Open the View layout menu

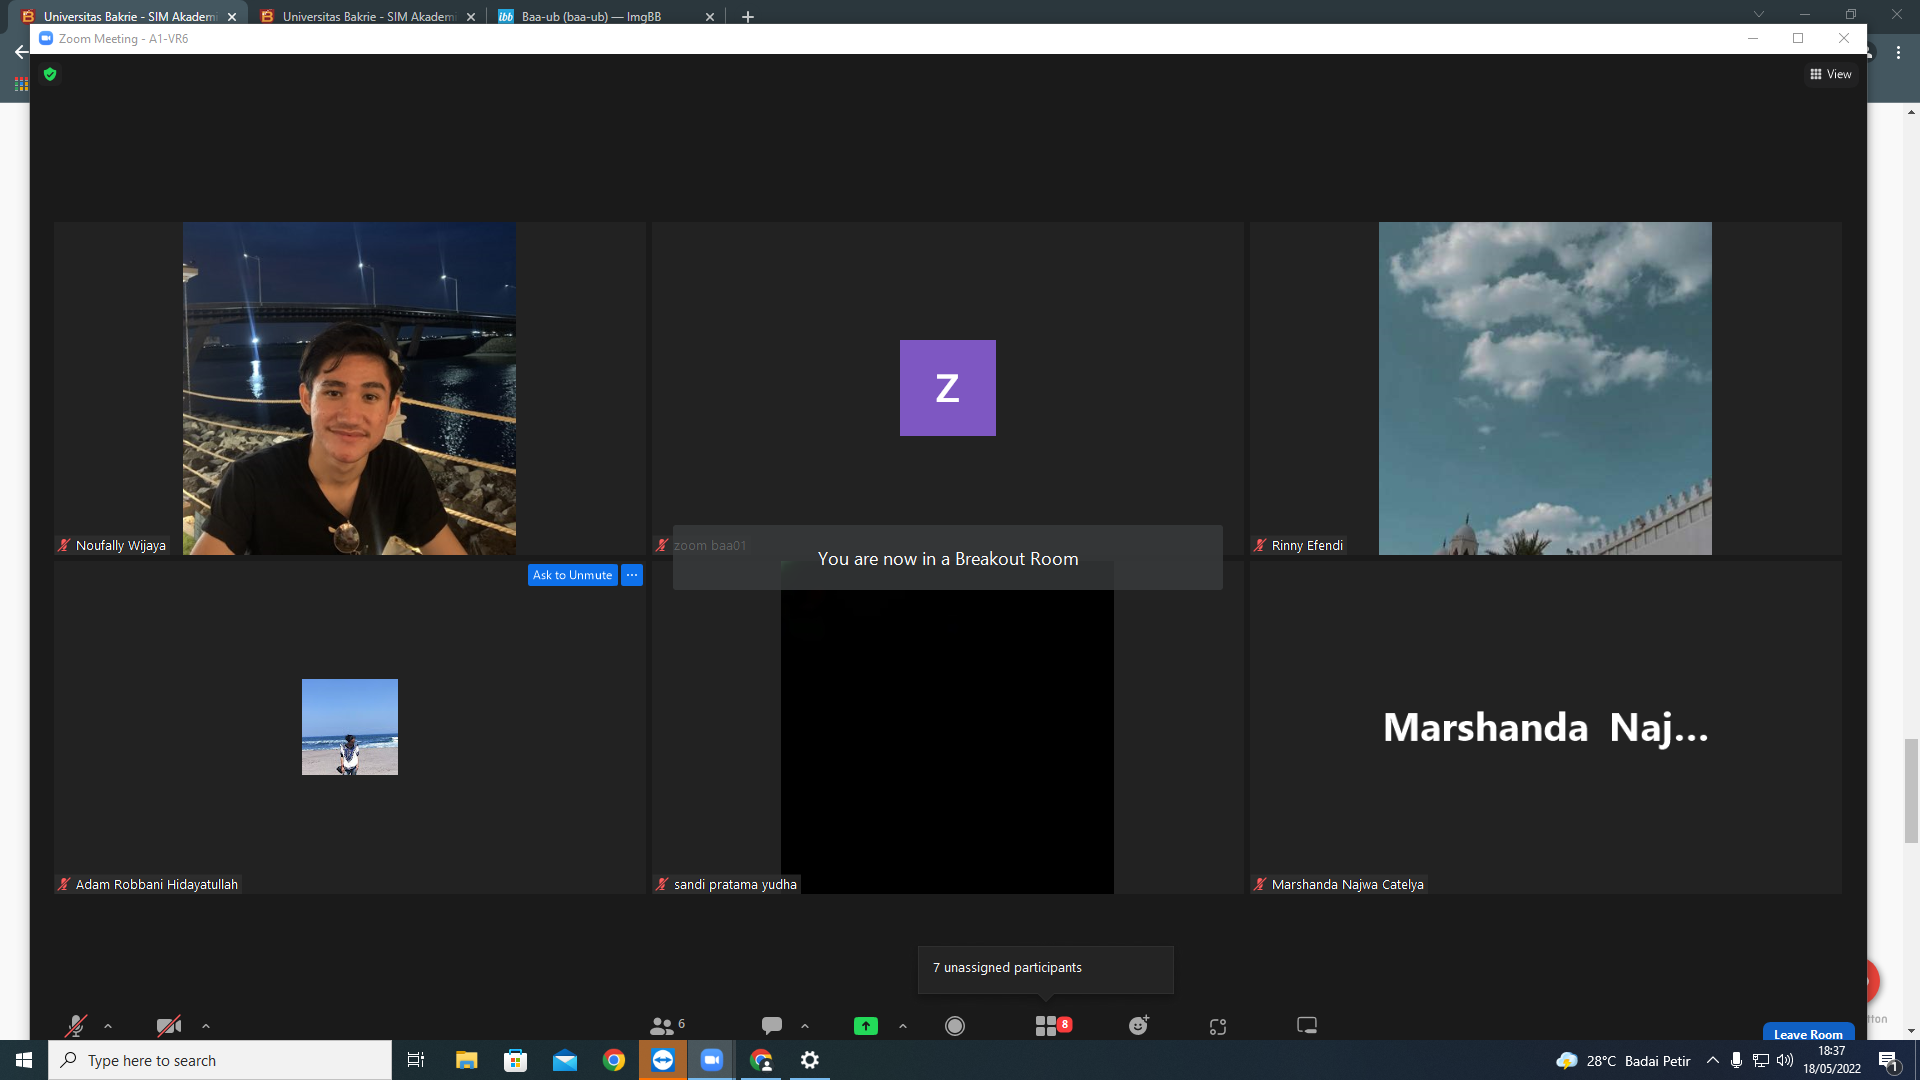[1831, 74]
